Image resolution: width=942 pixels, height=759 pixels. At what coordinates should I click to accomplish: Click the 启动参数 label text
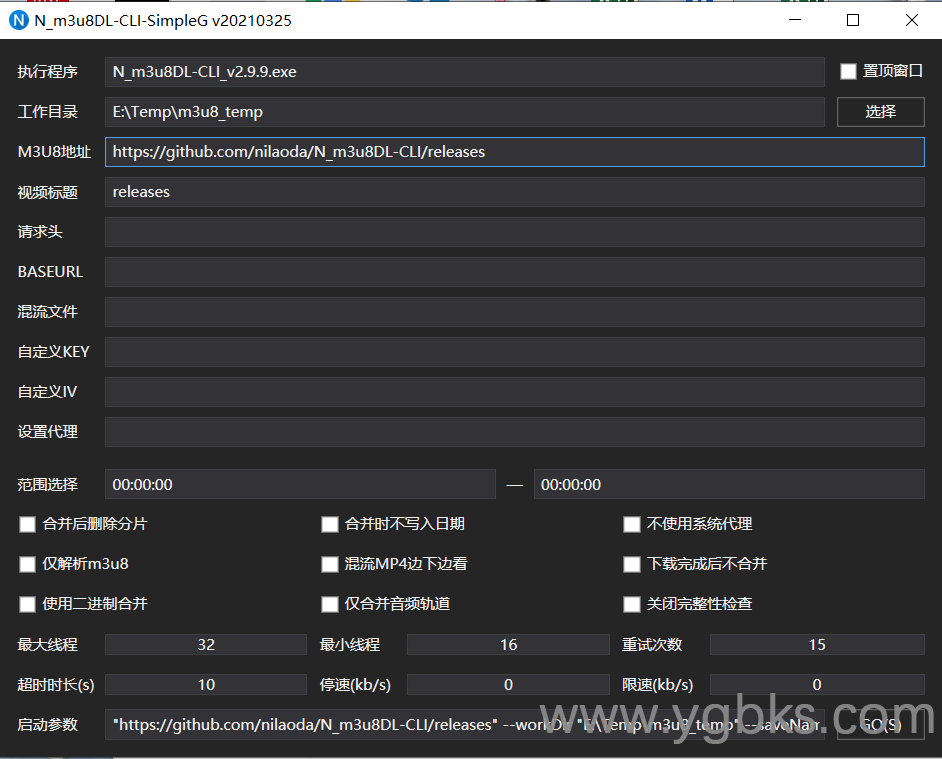click(x=47, y=725)
